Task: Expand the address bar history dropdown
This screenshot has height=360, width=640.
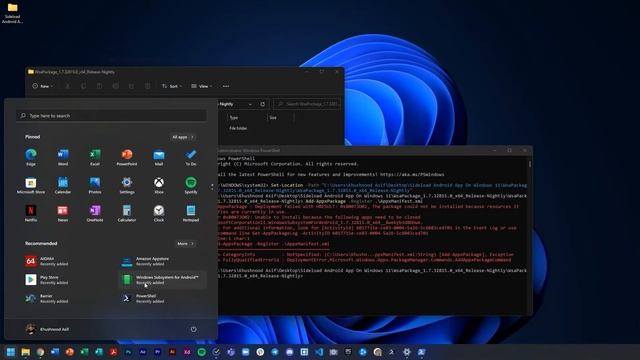Action: tap(250, 104)
